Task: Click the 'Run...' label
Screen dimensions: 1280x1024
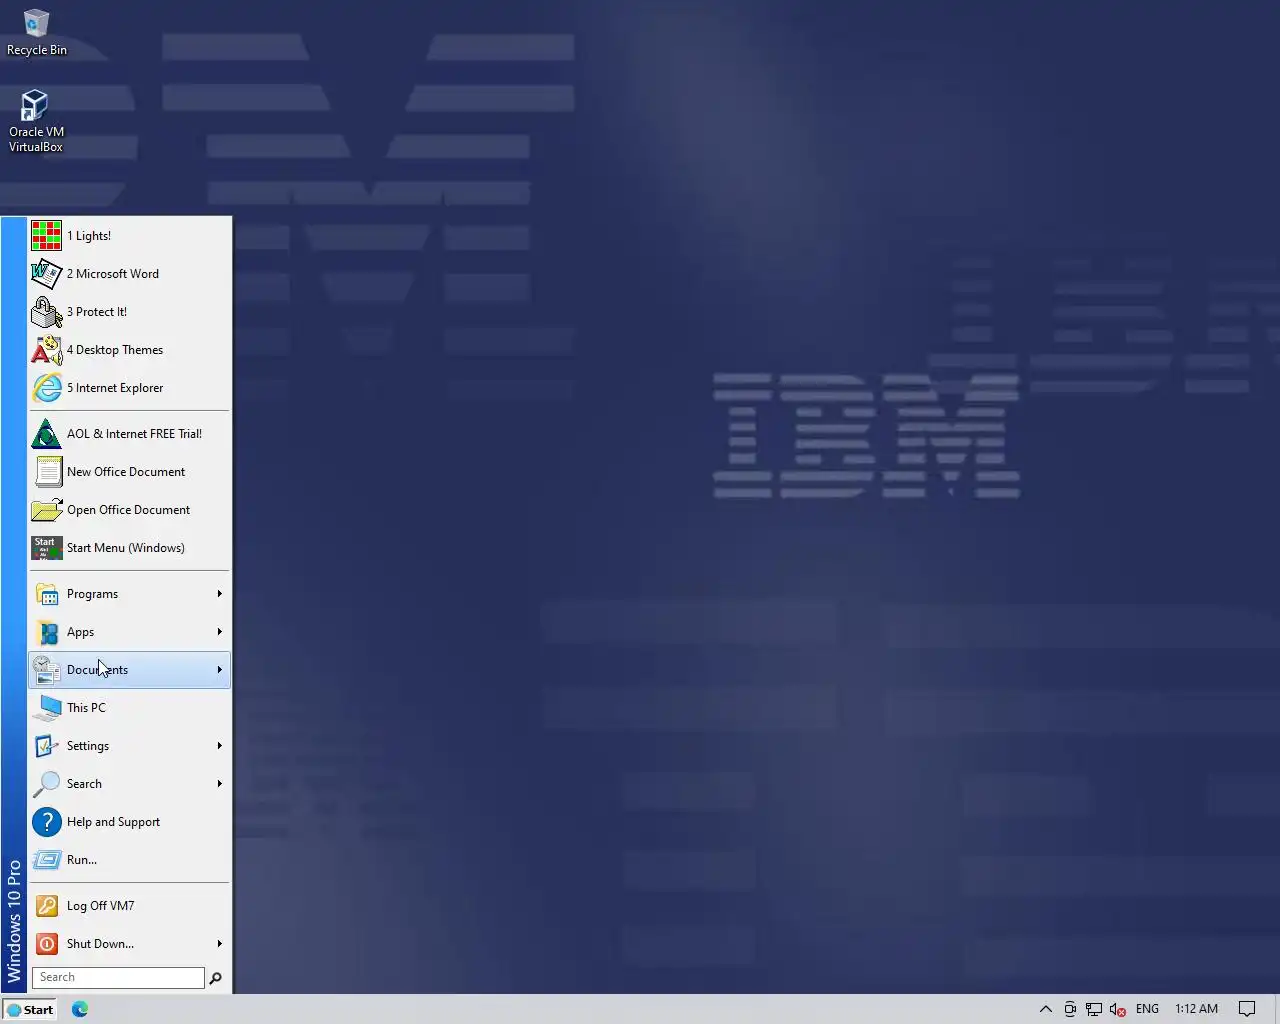Action: click(82, 860)
